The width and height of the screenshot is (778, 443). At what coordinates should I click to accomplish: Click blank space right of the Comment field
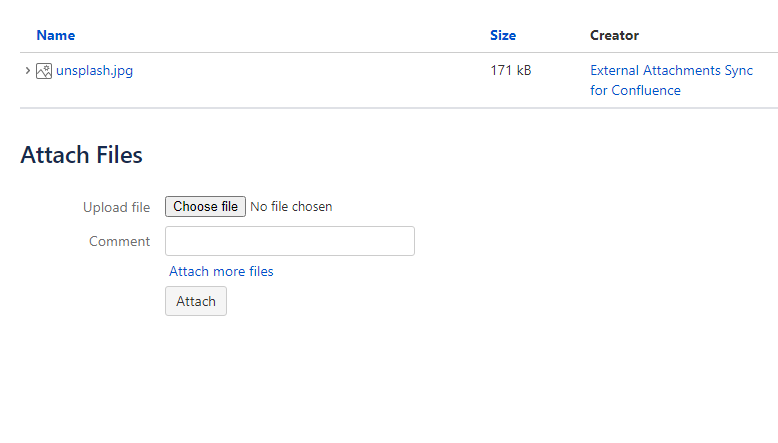580,241
